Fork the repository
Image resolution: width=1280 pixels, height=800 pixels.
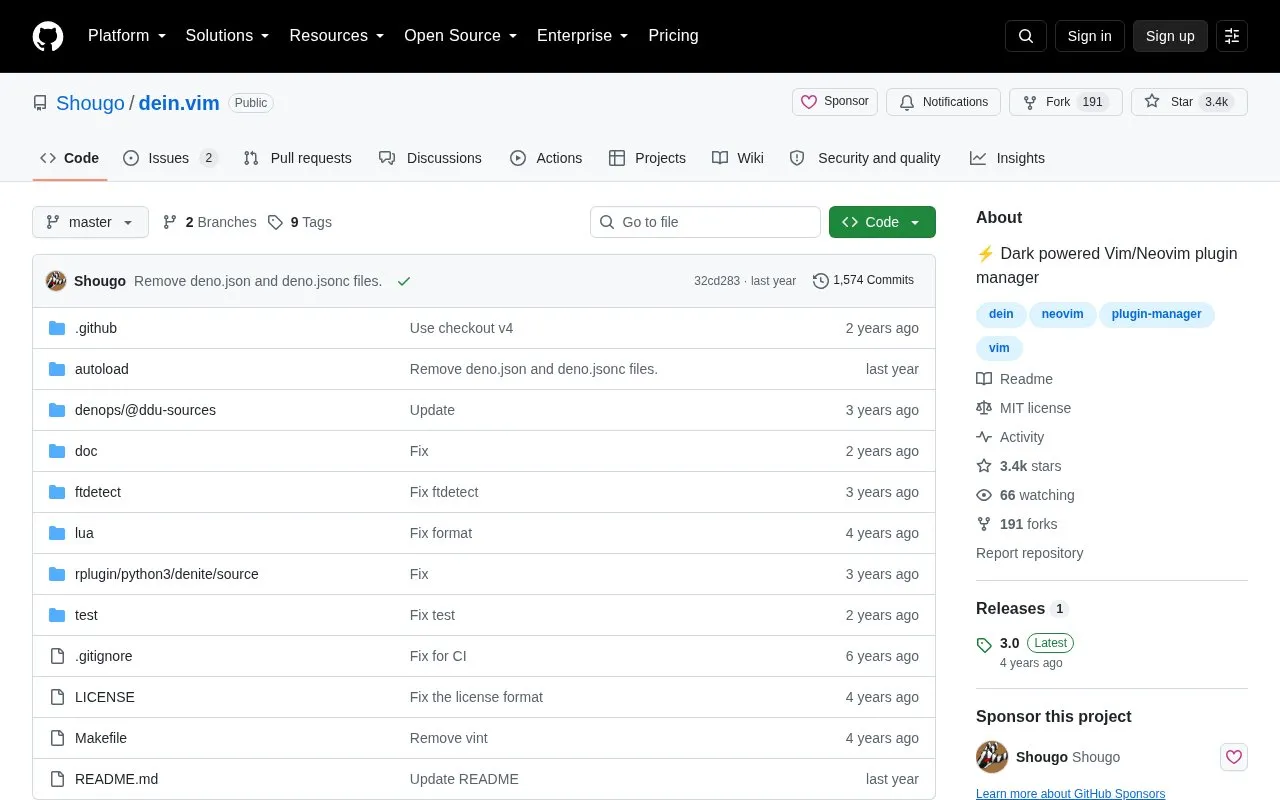click(x=1066, y=102)
